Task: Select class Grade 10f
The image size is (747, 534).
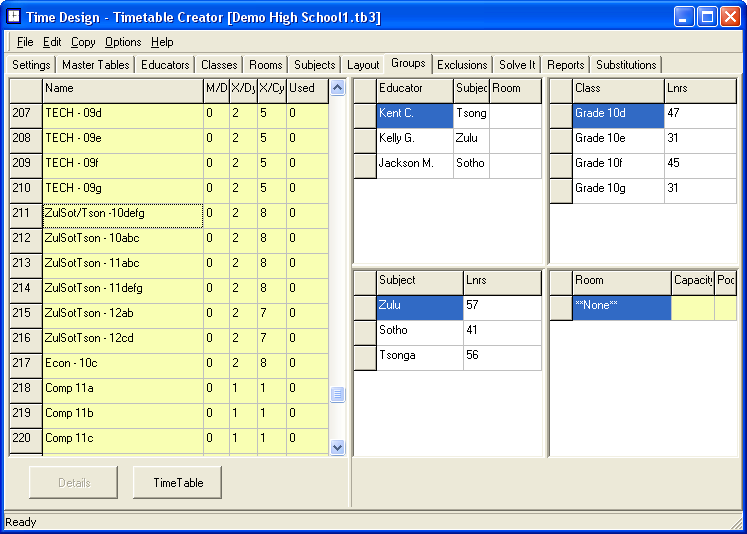Action: tap(618, 163)
